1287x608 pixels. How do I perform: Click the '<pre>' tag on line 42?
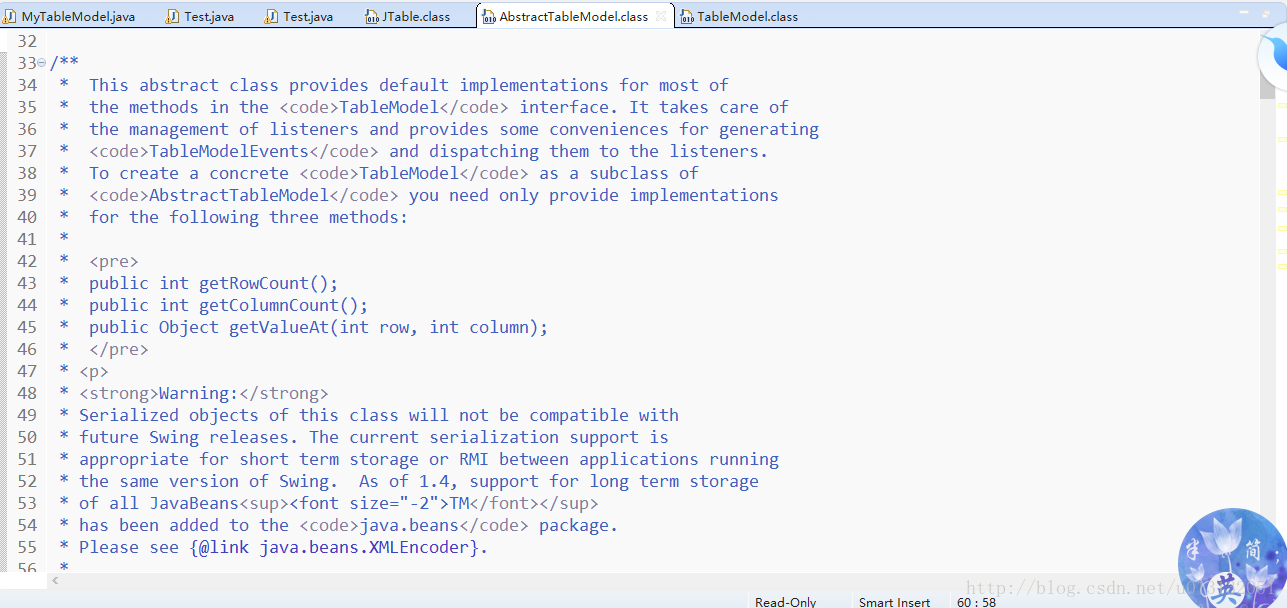pos(114,261)
